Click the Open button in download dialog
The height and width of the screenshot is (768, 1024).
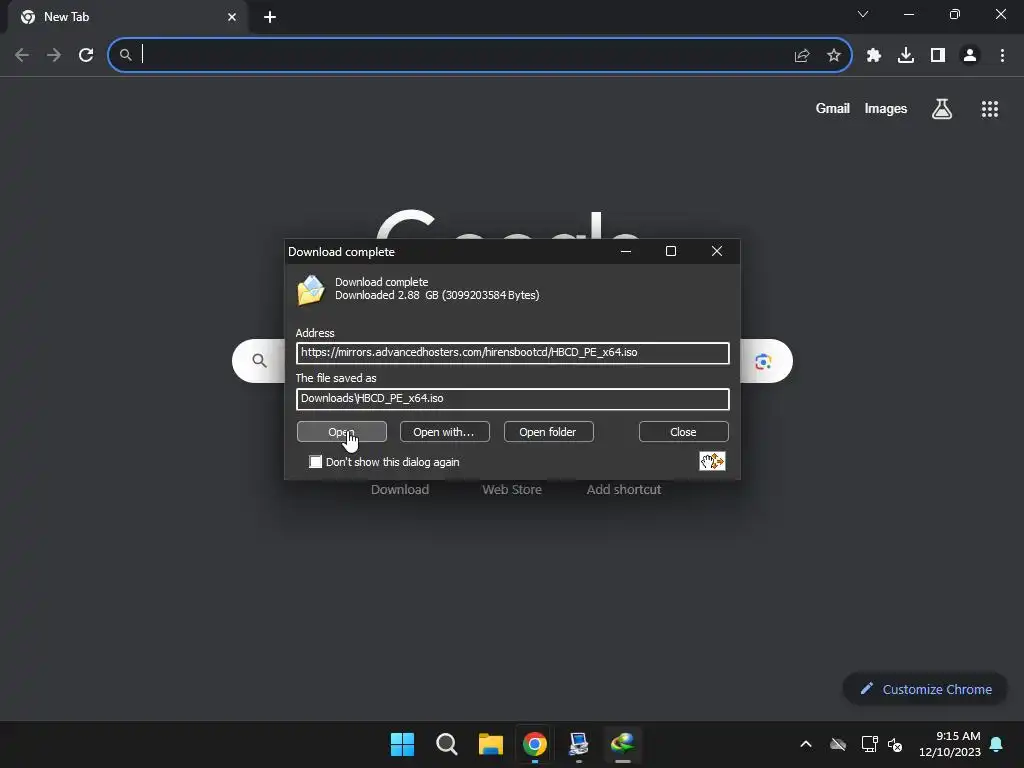coord(342,432)
